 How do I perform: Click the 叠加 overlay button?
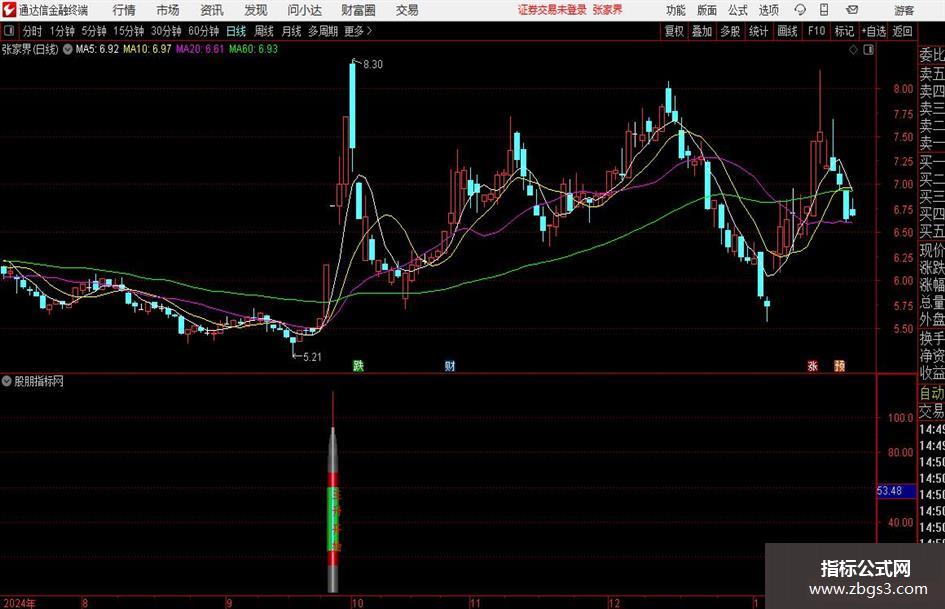[702, 31]
